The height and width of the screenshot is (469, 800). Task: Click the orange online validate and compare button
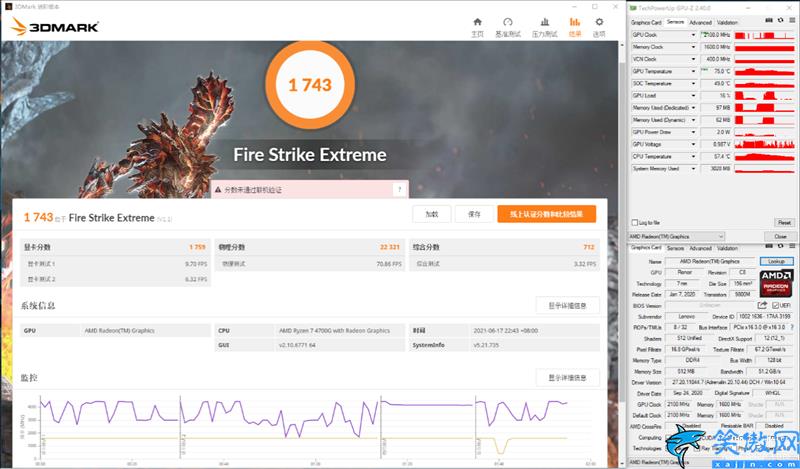point(546,214)
